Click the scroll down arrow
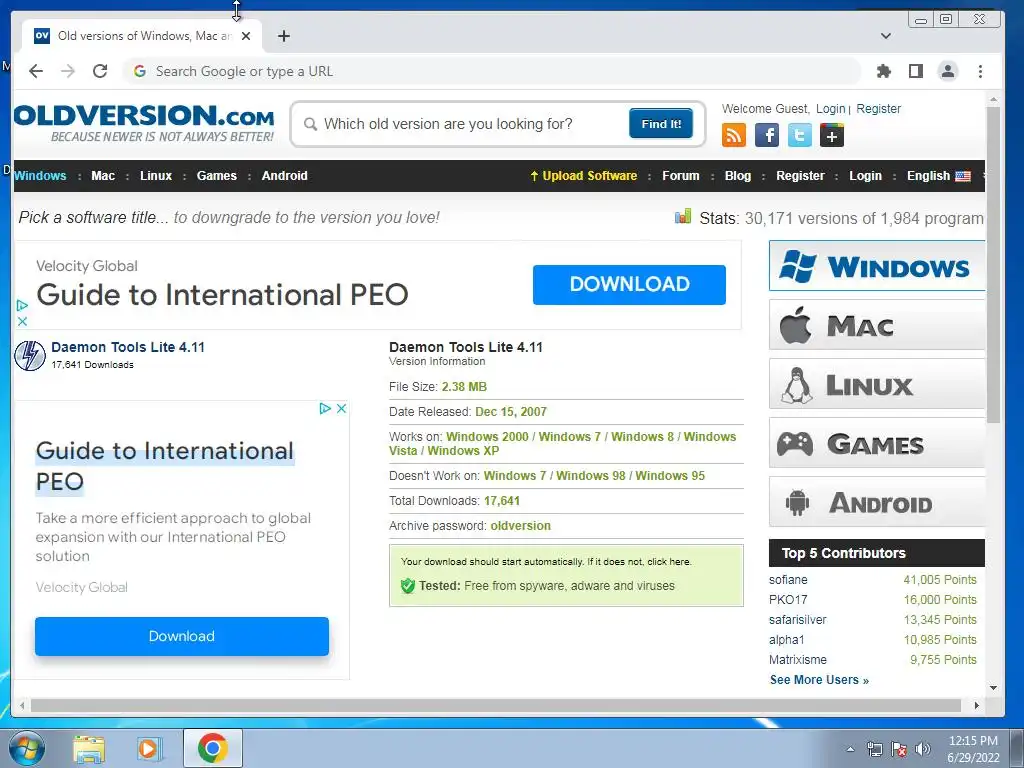Screen dimensions: 1024x768 993,688
